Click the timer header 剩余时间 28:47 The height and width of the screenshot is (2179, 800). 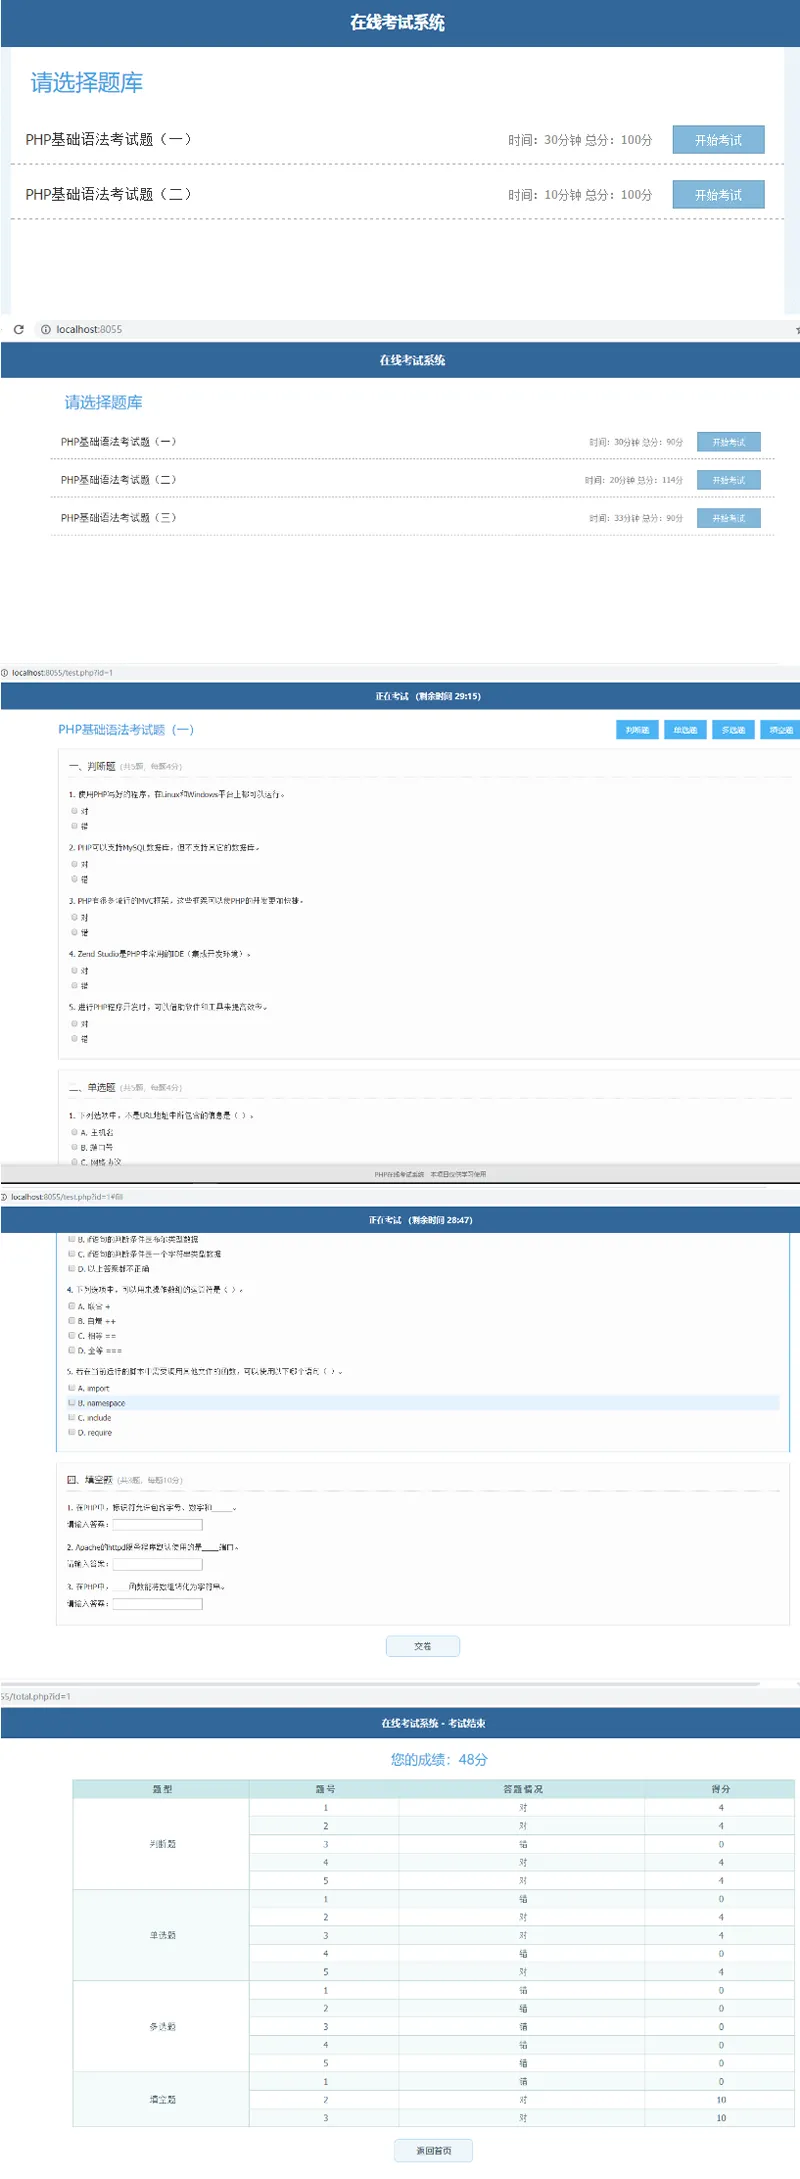(420, 1220)
